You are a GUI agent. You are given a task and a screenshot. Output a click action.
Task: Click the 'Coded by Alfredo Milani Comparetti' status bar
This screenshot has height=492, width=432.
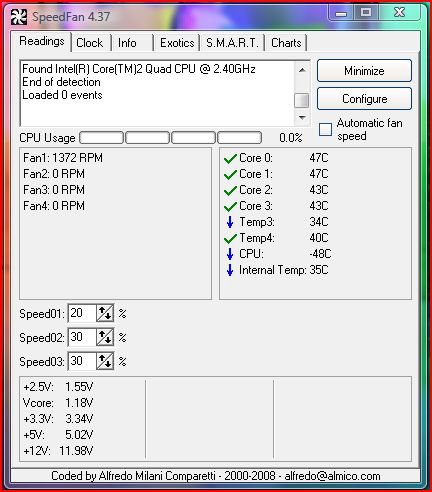[x=216, y=476]
